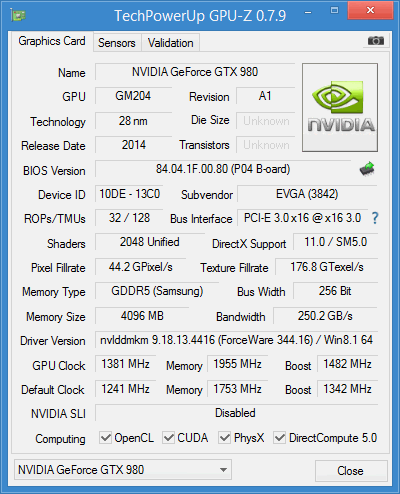Click the Driver Version label
The height and width of the screenshot is (494, 400).
(53, 341)
